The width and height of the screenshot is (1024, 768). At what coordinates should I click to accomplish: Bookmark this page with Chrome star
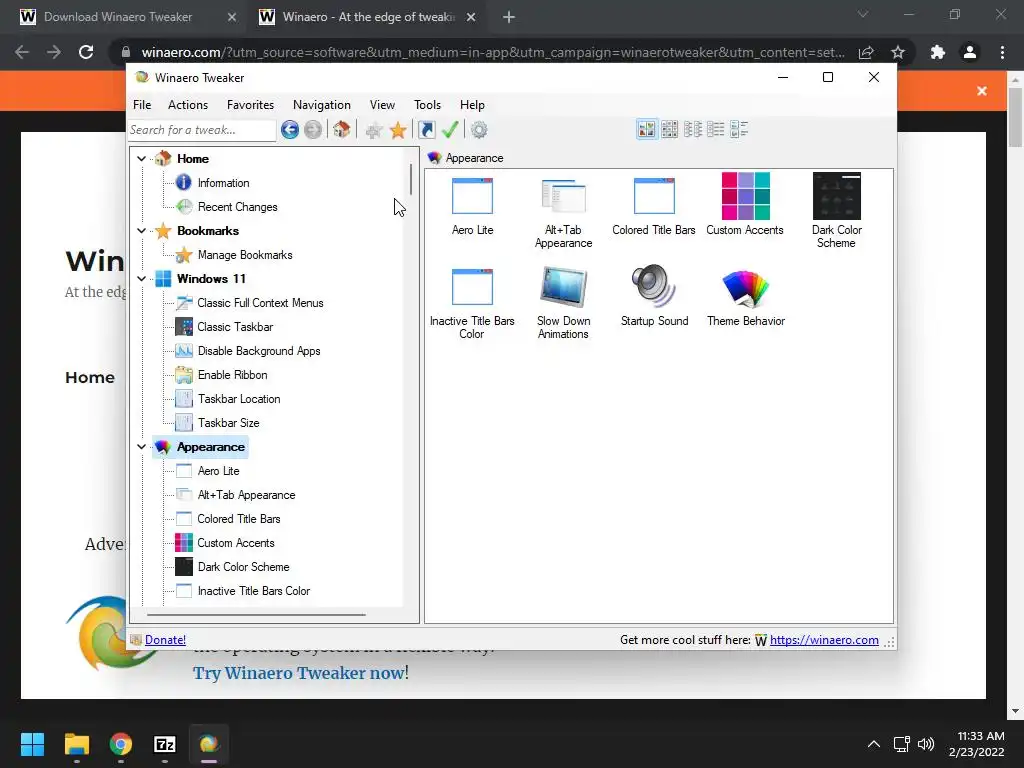point(898,52)
